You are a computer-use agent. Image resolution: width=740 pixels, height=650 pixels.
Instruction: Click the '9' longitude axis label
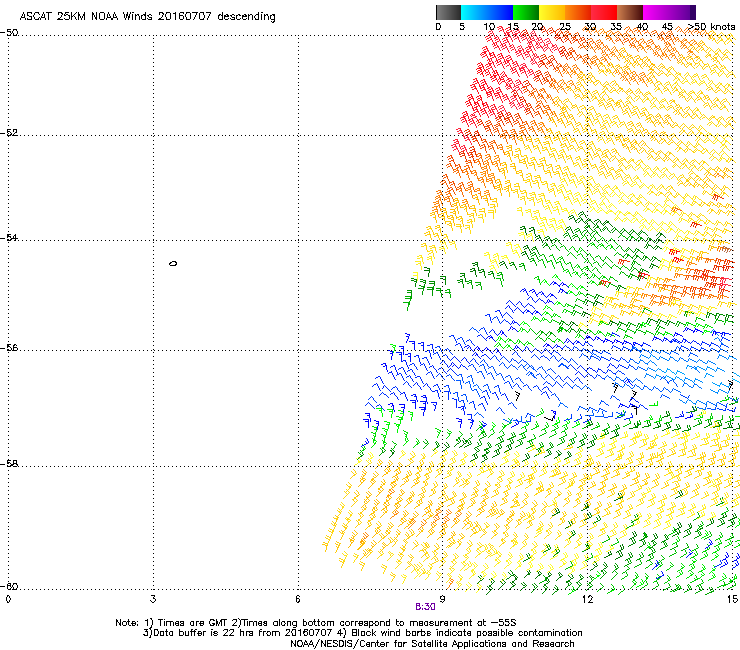(442, 599)
